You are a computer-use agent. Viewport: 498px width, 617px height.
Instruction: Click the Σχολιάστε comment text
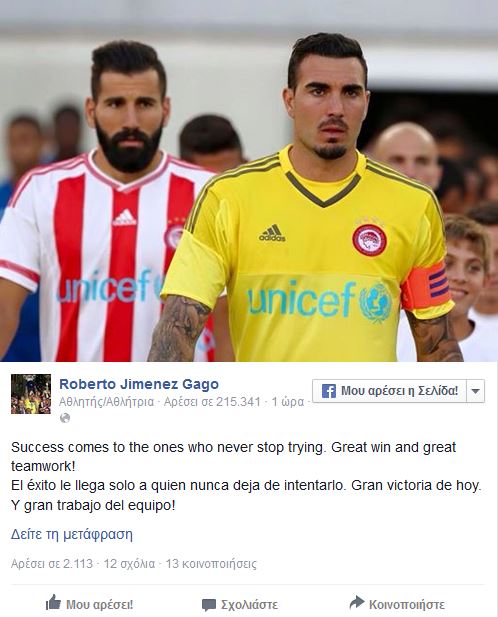[249, 605]
